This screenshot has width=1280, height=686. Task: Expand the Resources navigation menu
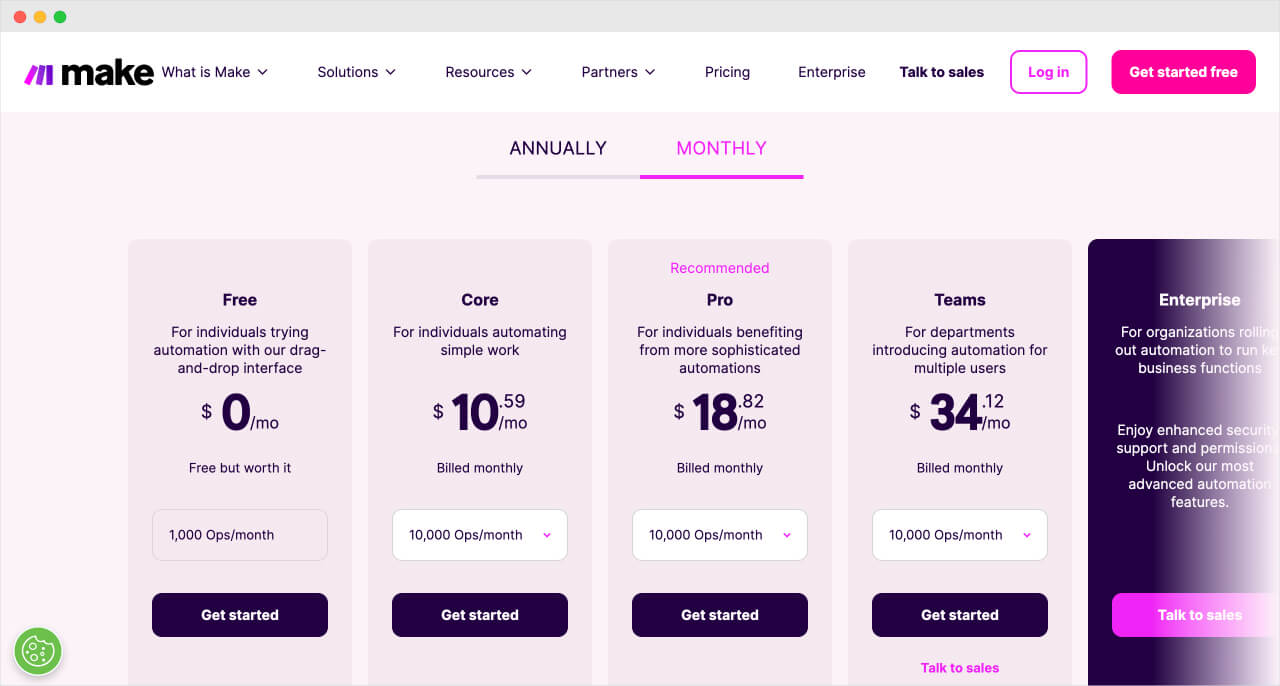click(x=488, y=71)
